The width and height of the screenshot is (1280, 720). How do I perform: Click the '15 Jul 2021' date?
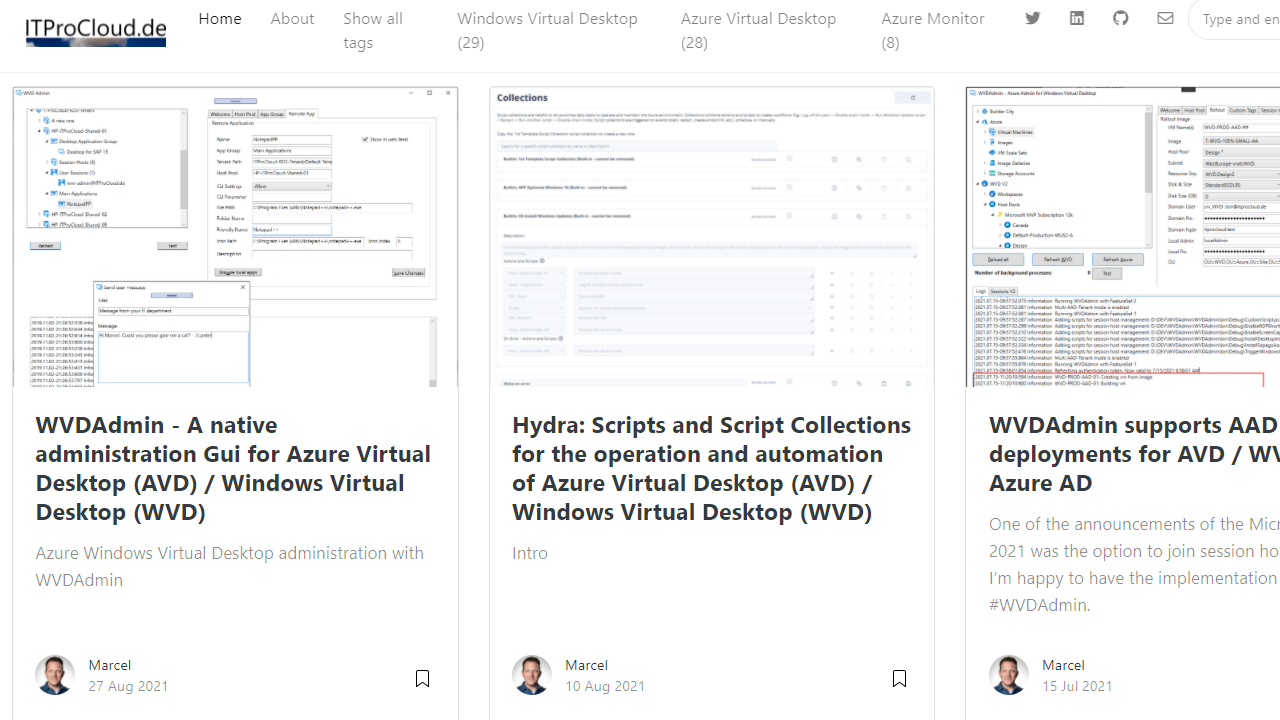(1077, 686)
